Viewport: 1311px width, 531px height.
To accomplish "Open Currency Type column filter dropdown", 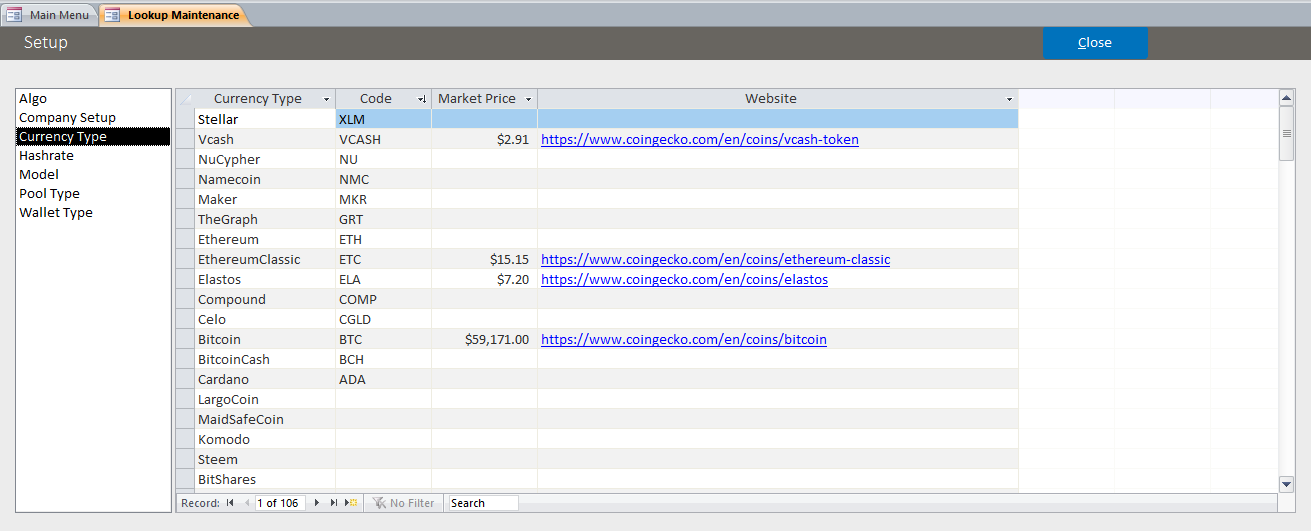I will click(x=327, y=99).
